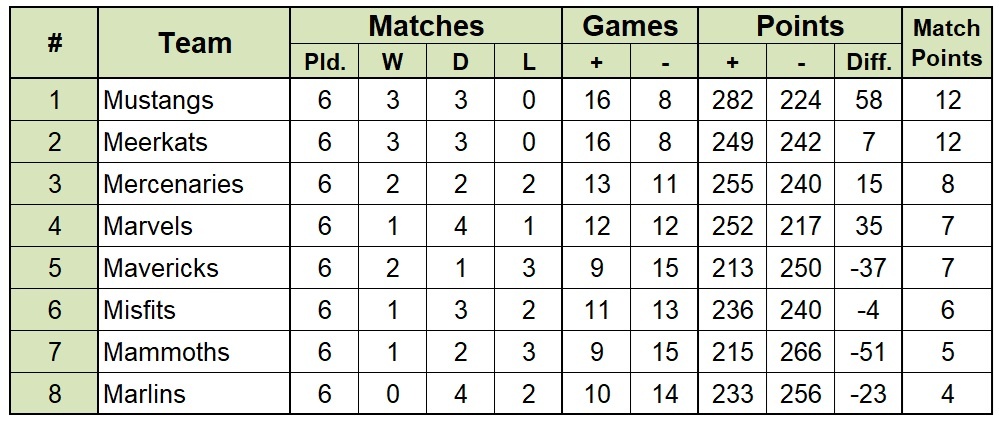Select the # rank column header
This screenshot has height=422, width=999.
[54, 43]
